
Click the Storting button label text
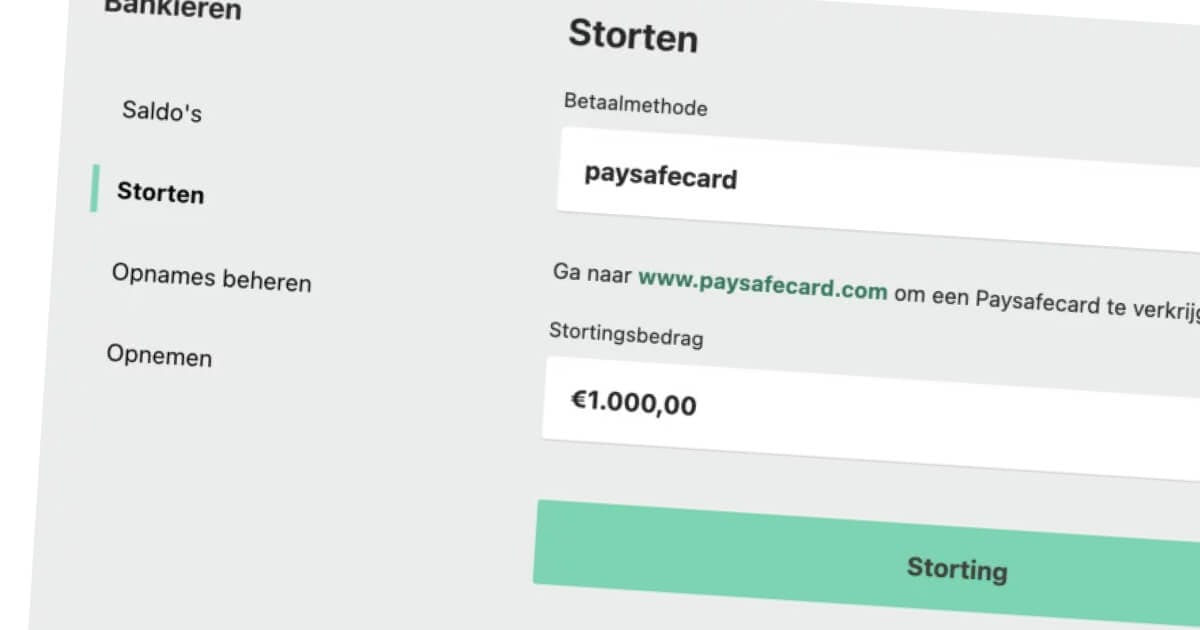pyautogui.click(x=957, y=568)
